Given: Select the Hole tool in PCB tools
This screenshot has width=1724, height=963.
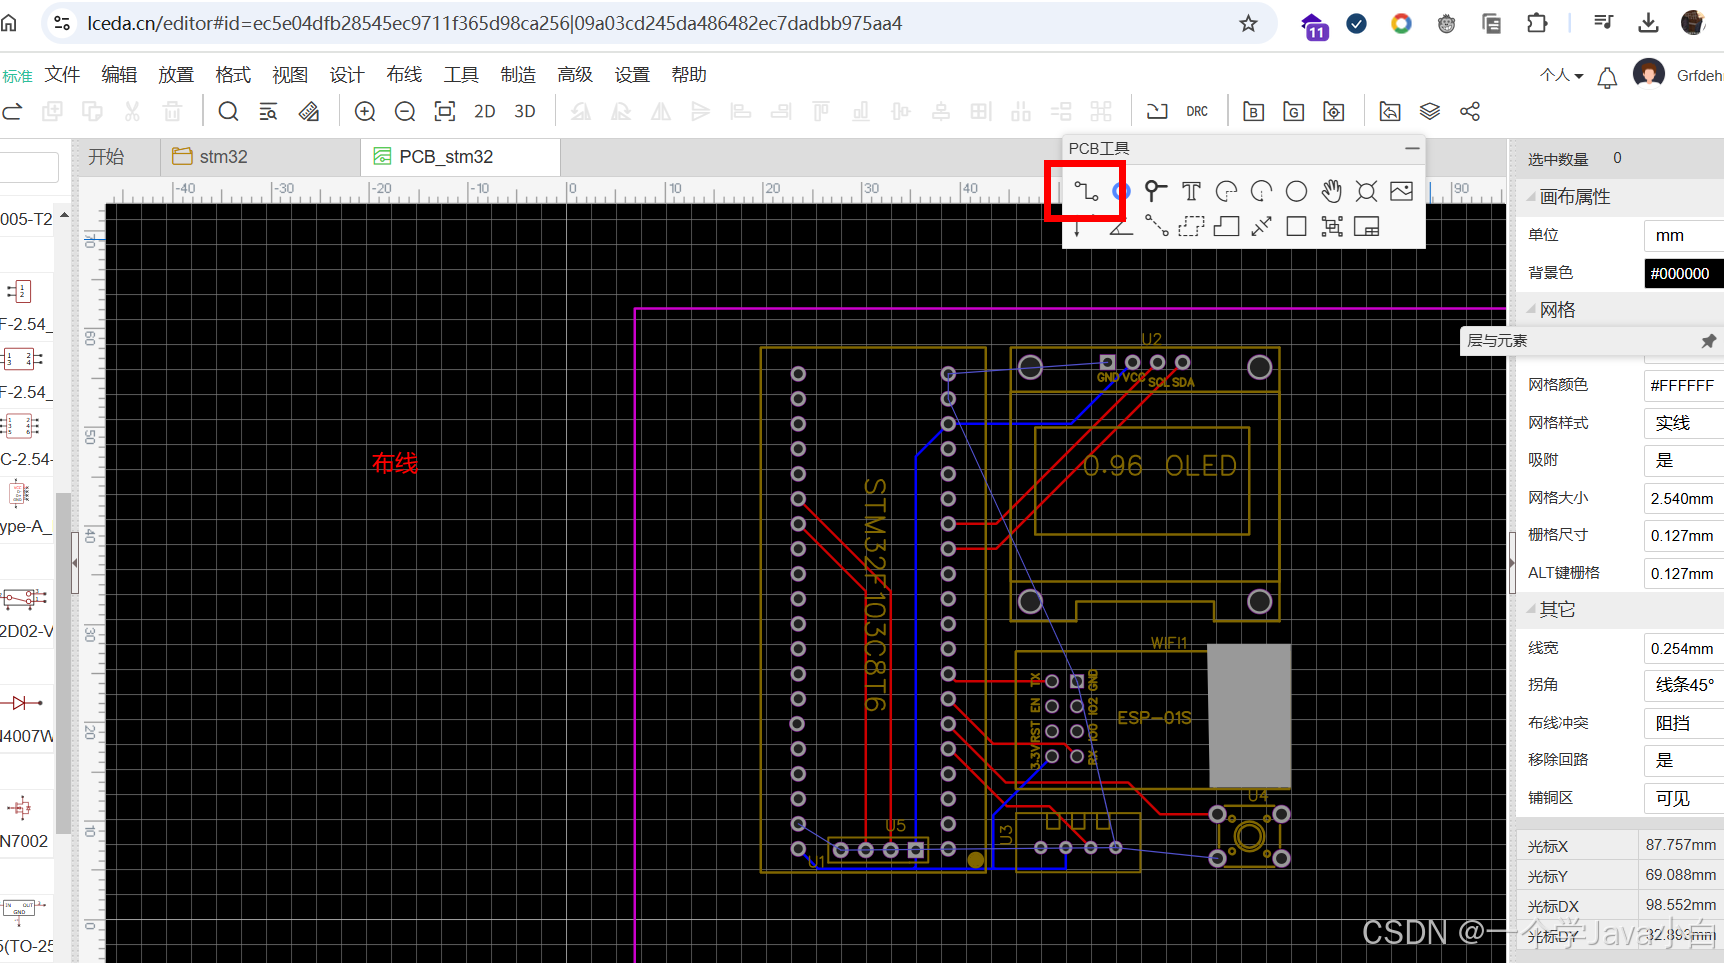Looking at the screenshot, I should 1366,191.
